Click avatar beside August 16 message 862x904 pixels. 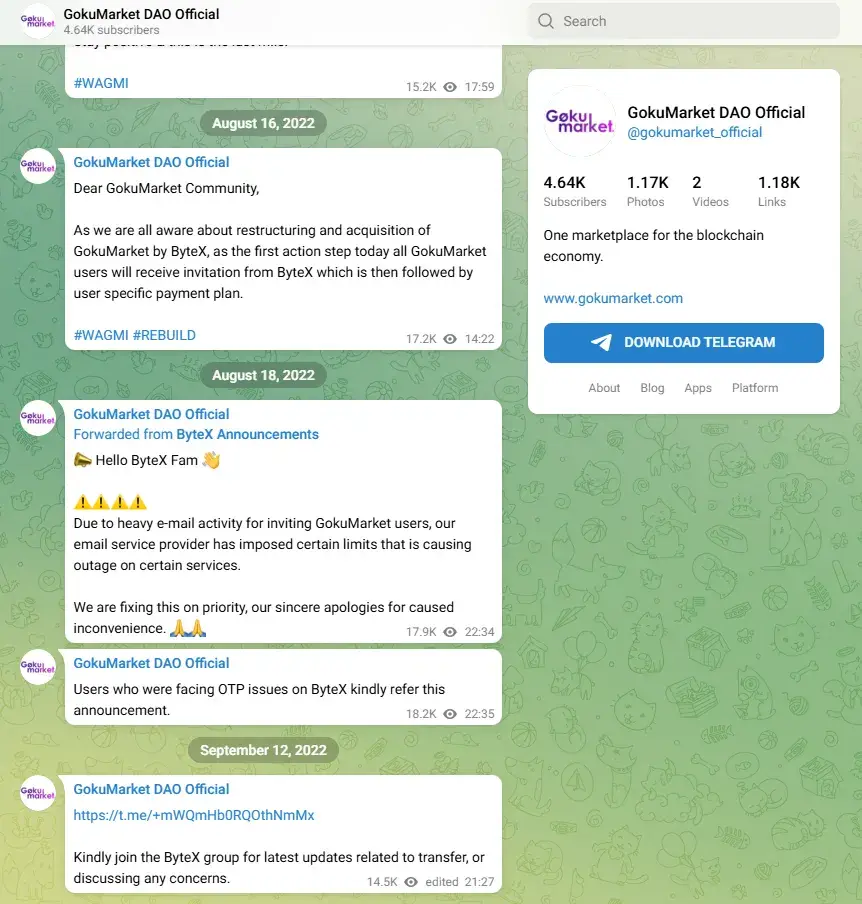(x=38, y=166)
